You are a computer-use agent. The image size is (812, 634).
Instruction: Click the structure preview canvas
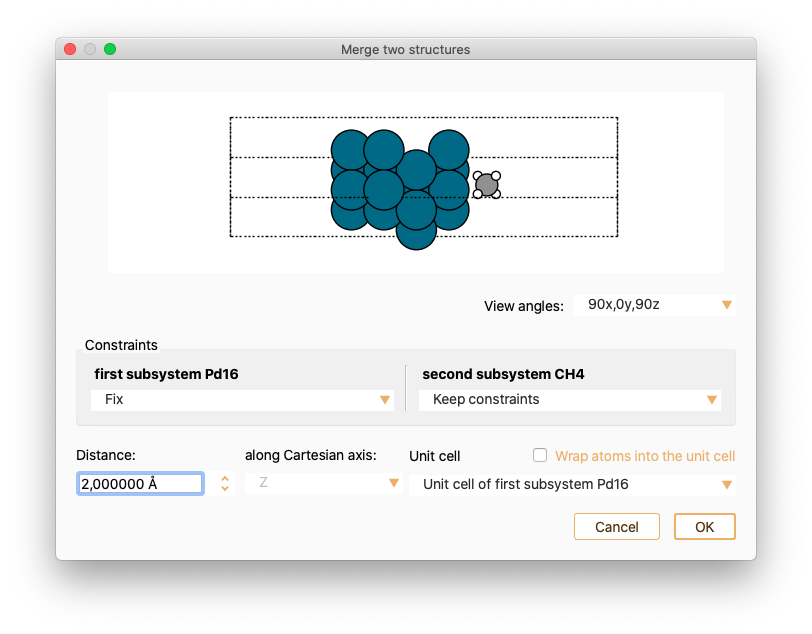pyautogui.click(x=416, y=182)
